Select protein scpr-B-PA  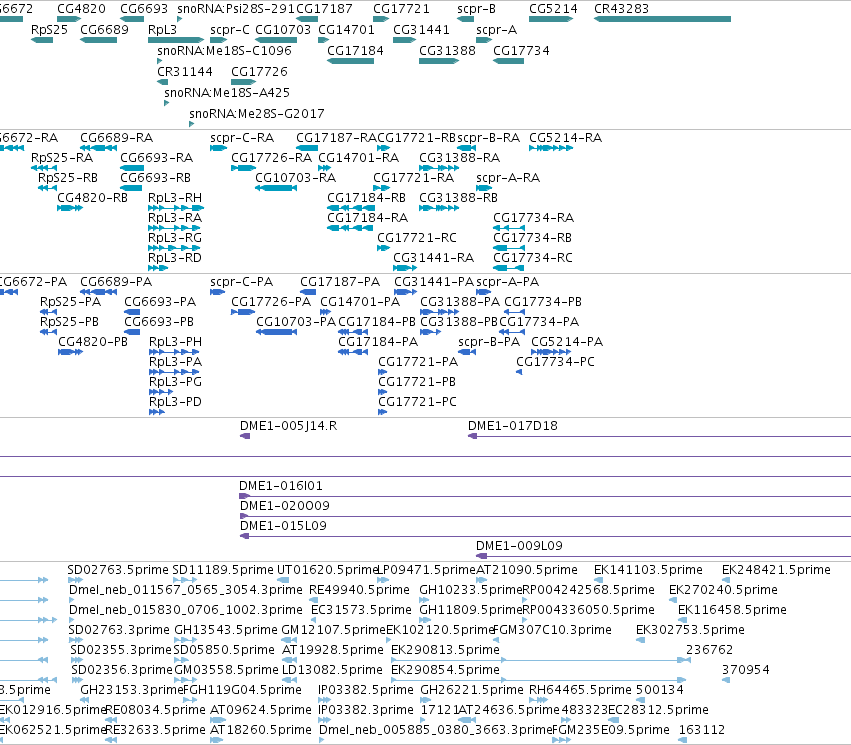point(467,352)
